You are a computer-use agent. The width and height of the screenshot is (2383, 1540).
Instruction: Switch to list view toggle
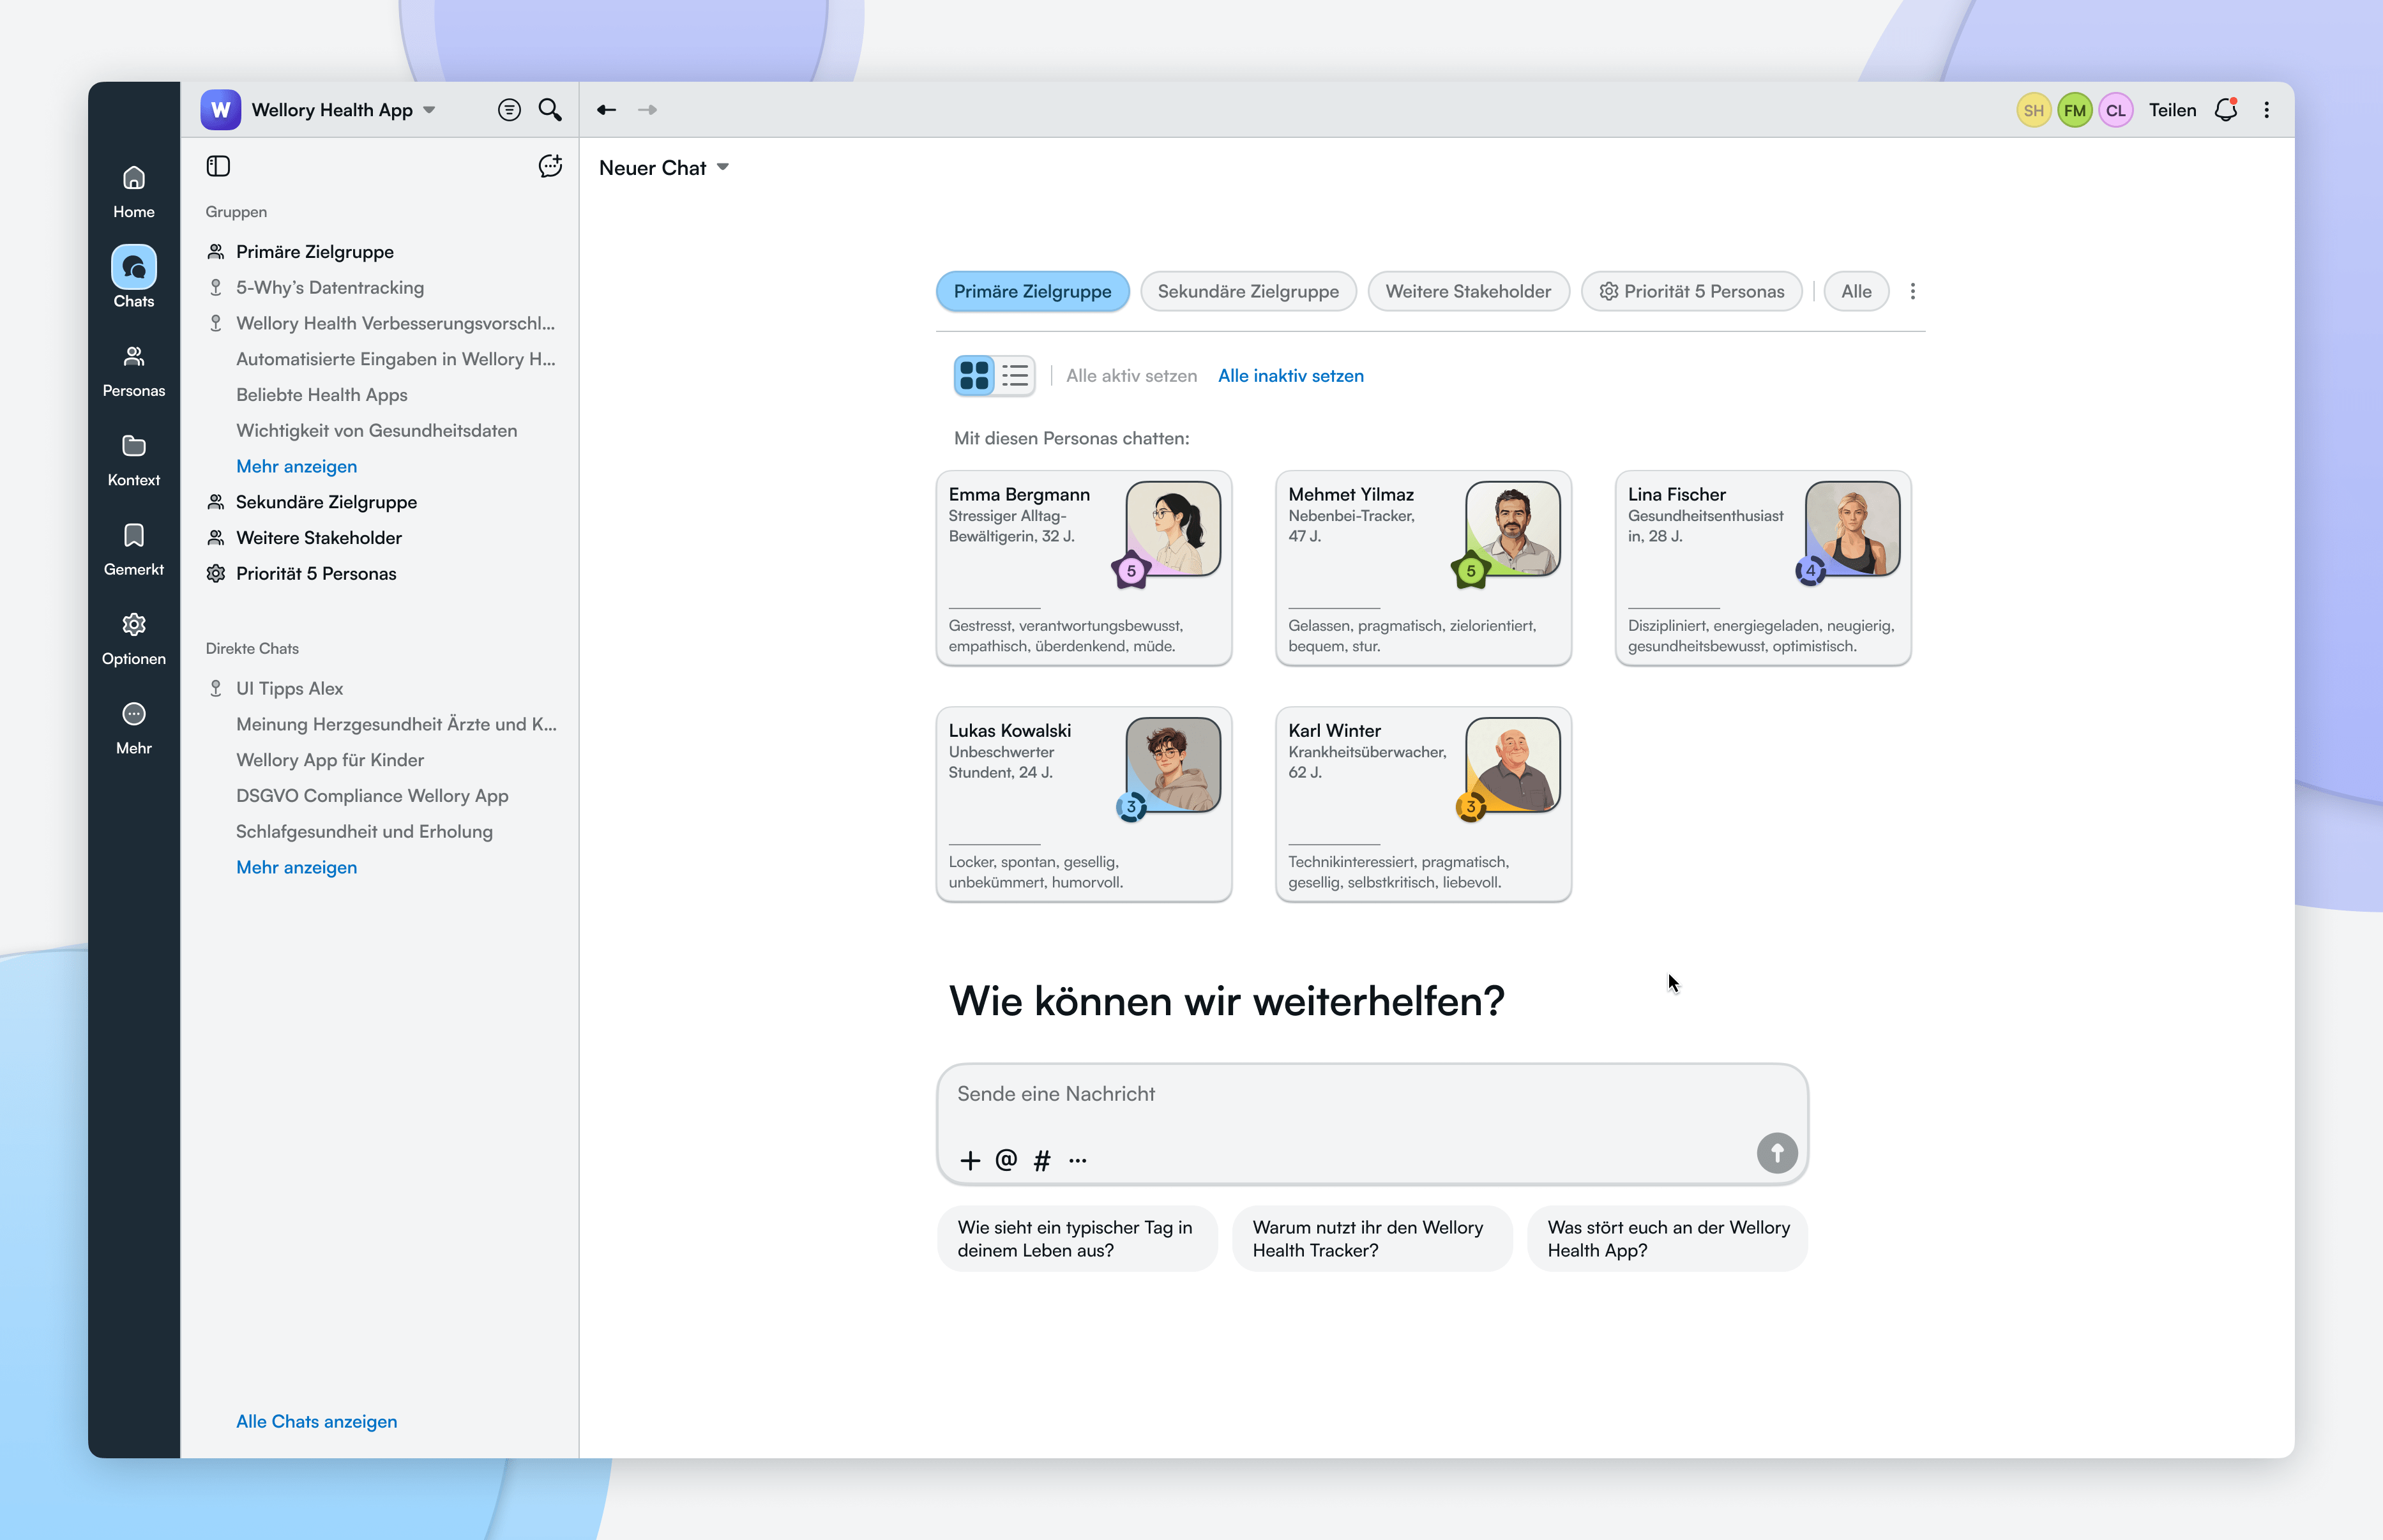click(1015, 376)
